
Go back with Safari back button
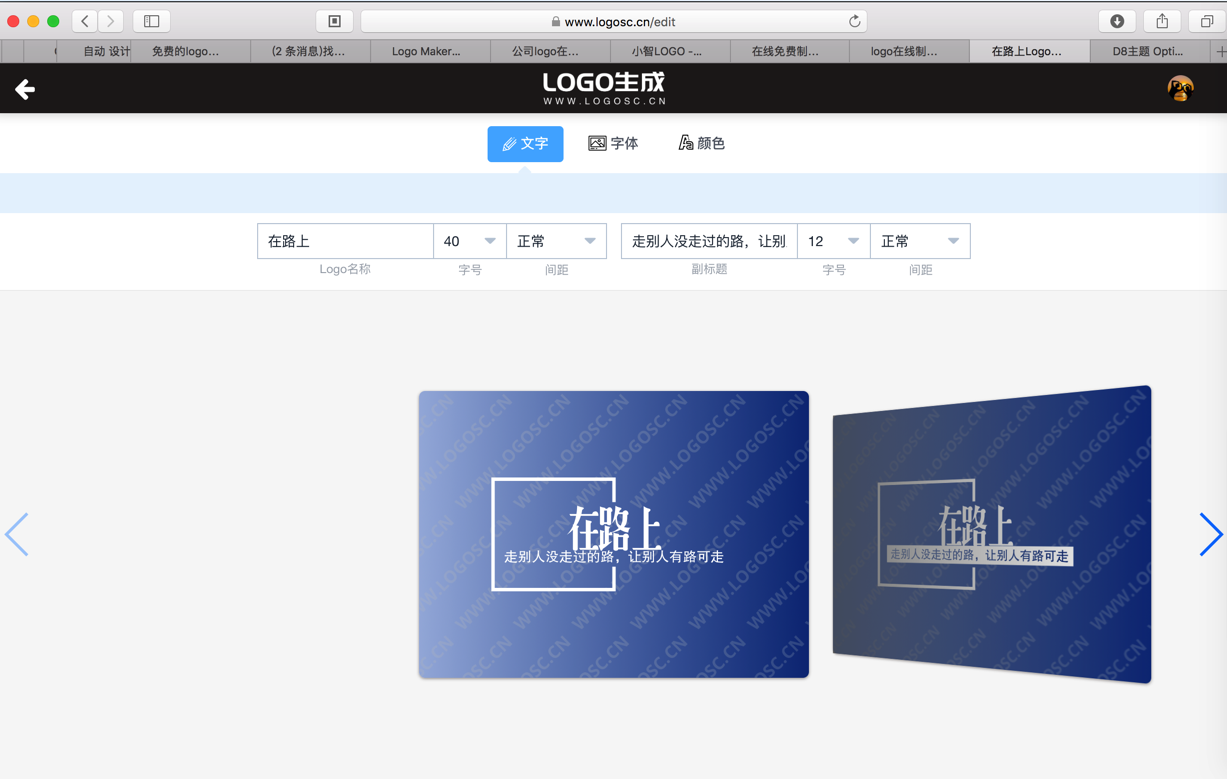[86, 21]
